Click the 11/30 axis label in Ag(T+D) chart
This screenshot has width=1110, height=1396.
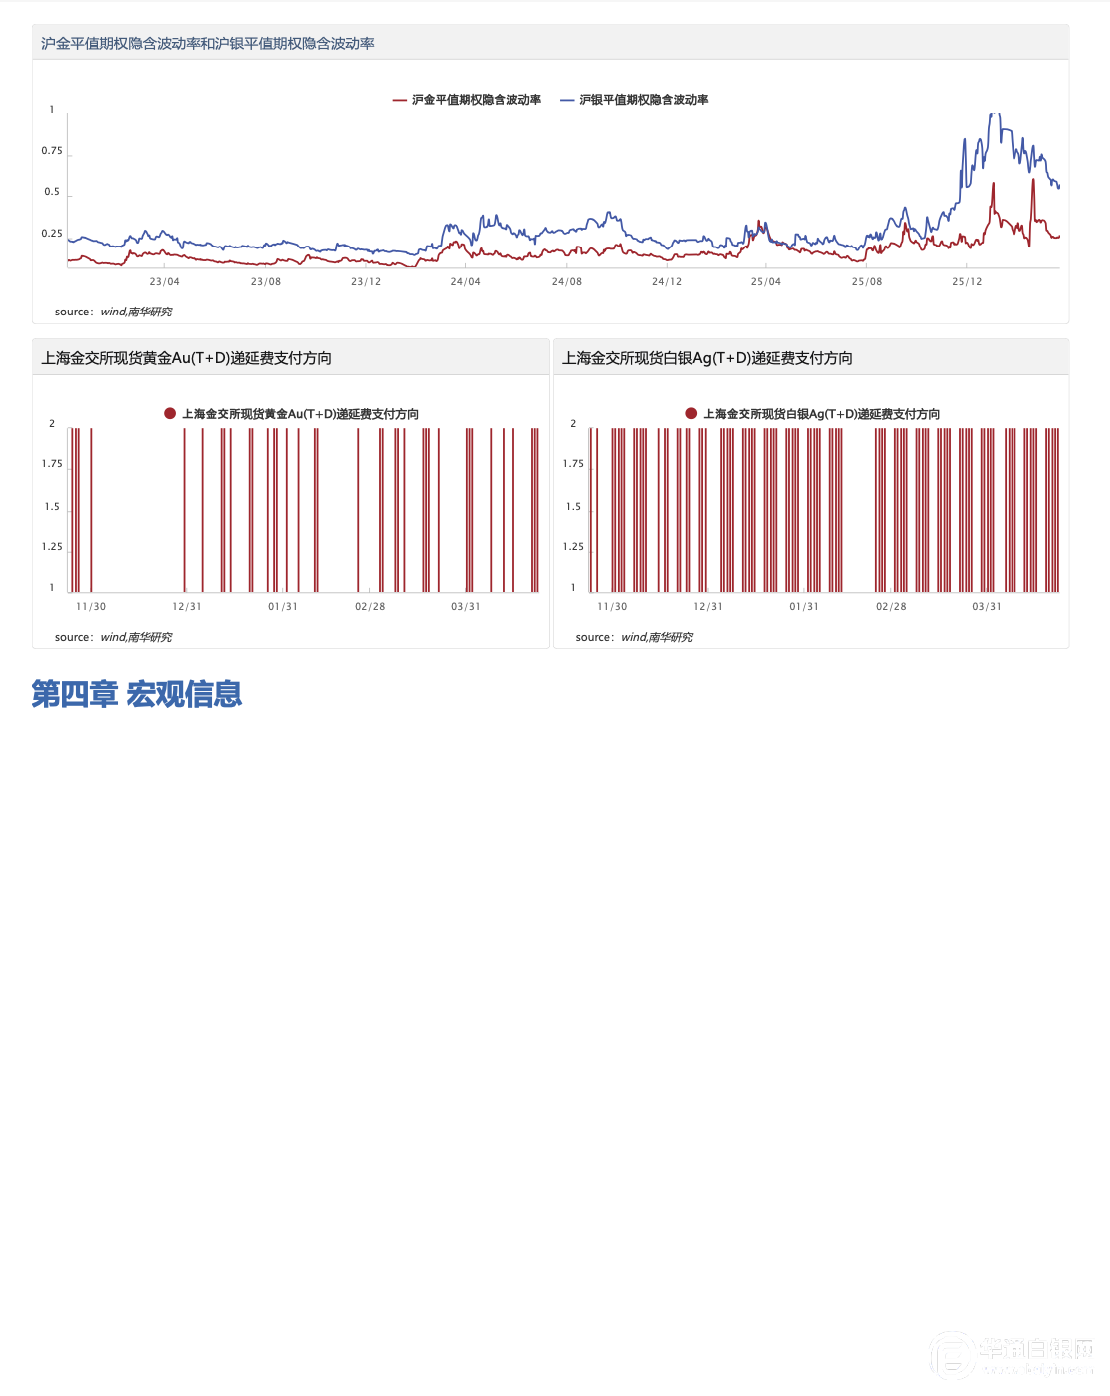click(612, 607)
